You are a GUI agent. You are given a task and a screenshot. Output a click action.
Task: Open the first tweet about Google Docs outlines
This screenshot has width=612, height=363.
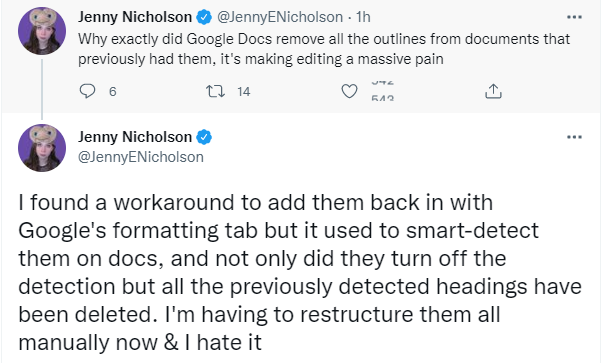click(324, 49)
